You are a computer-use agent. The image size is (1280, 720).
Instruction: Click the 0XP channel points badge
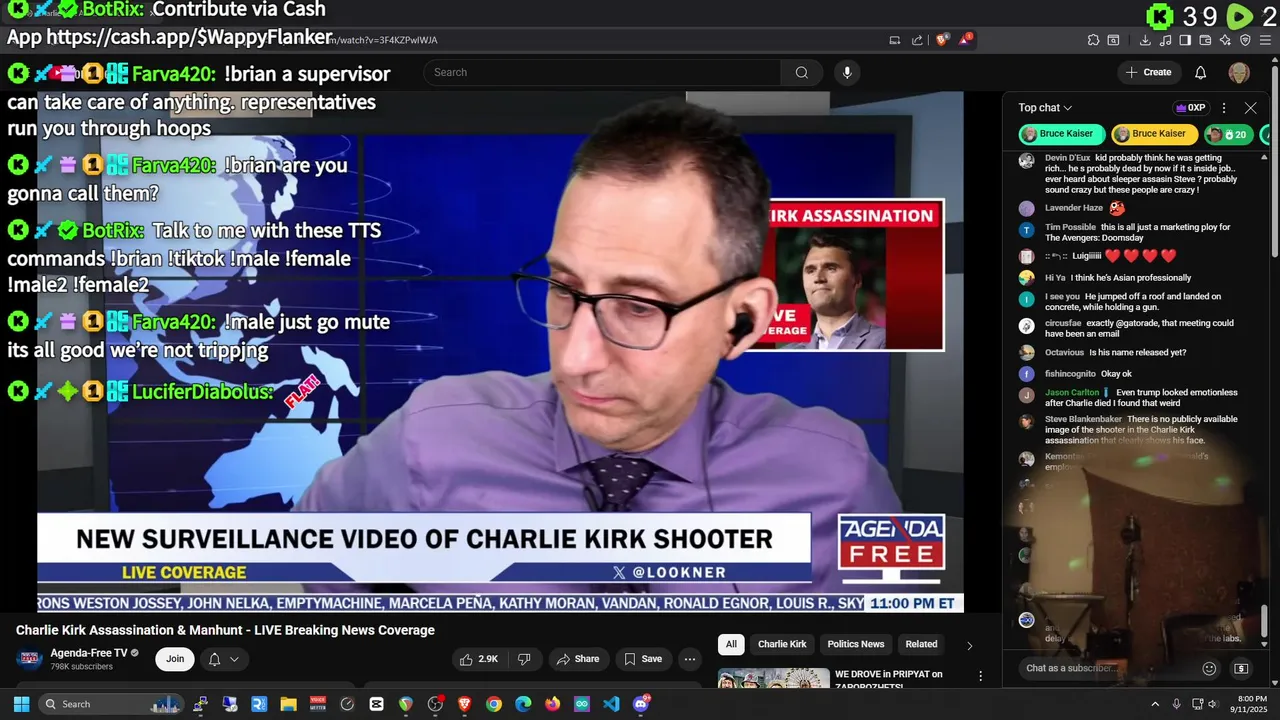1190,108
